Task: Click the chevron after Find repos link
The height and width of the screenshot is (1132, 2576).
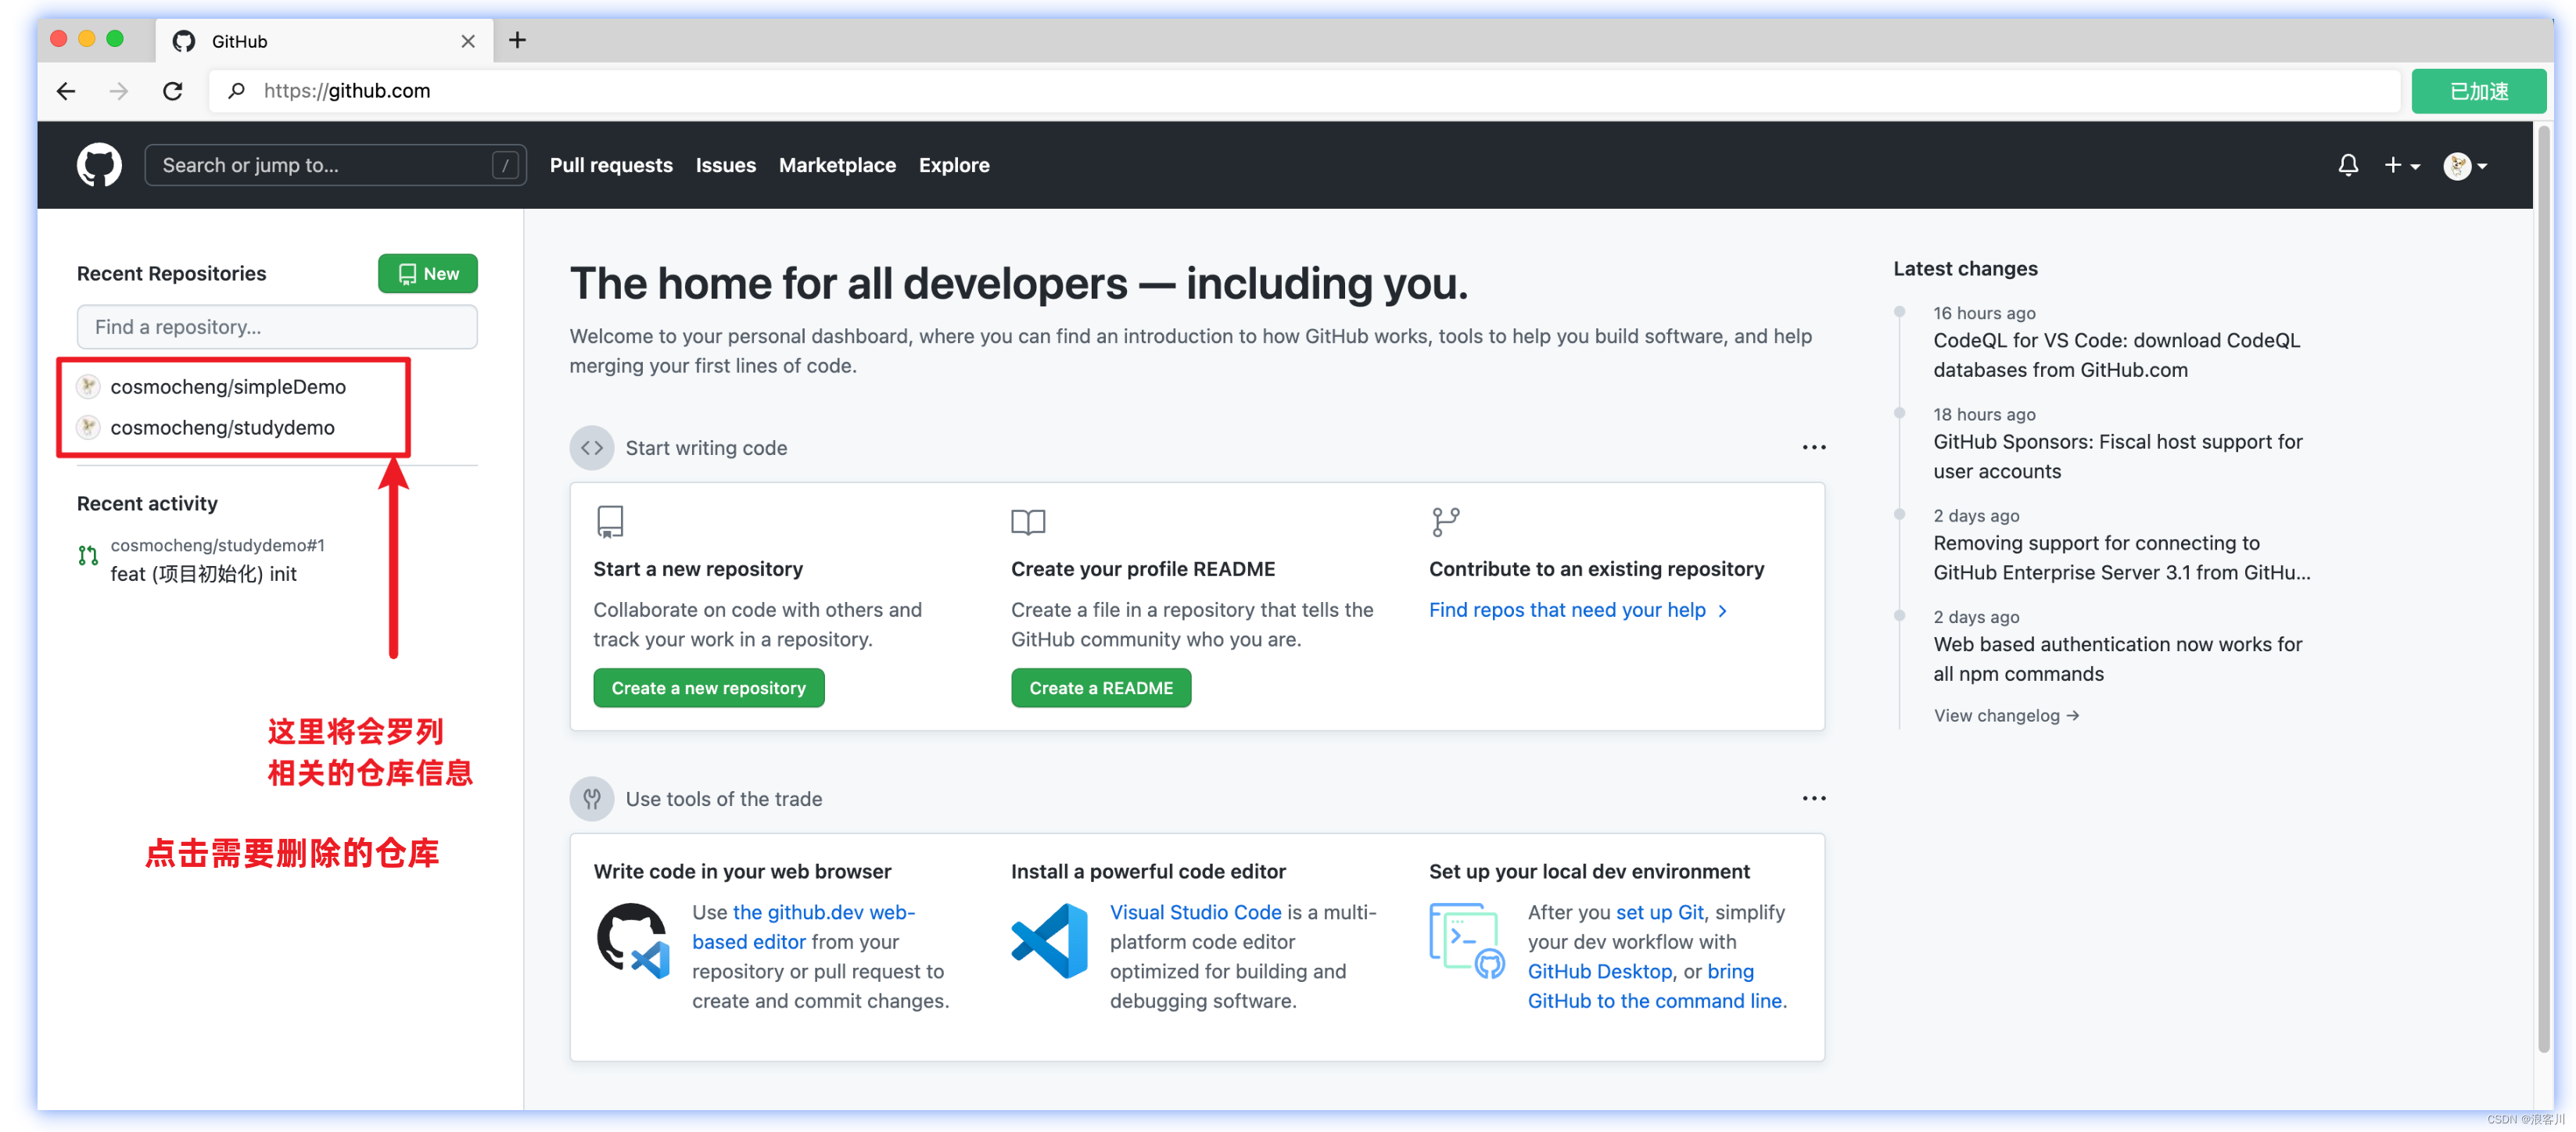Action: pos(1722,611)
